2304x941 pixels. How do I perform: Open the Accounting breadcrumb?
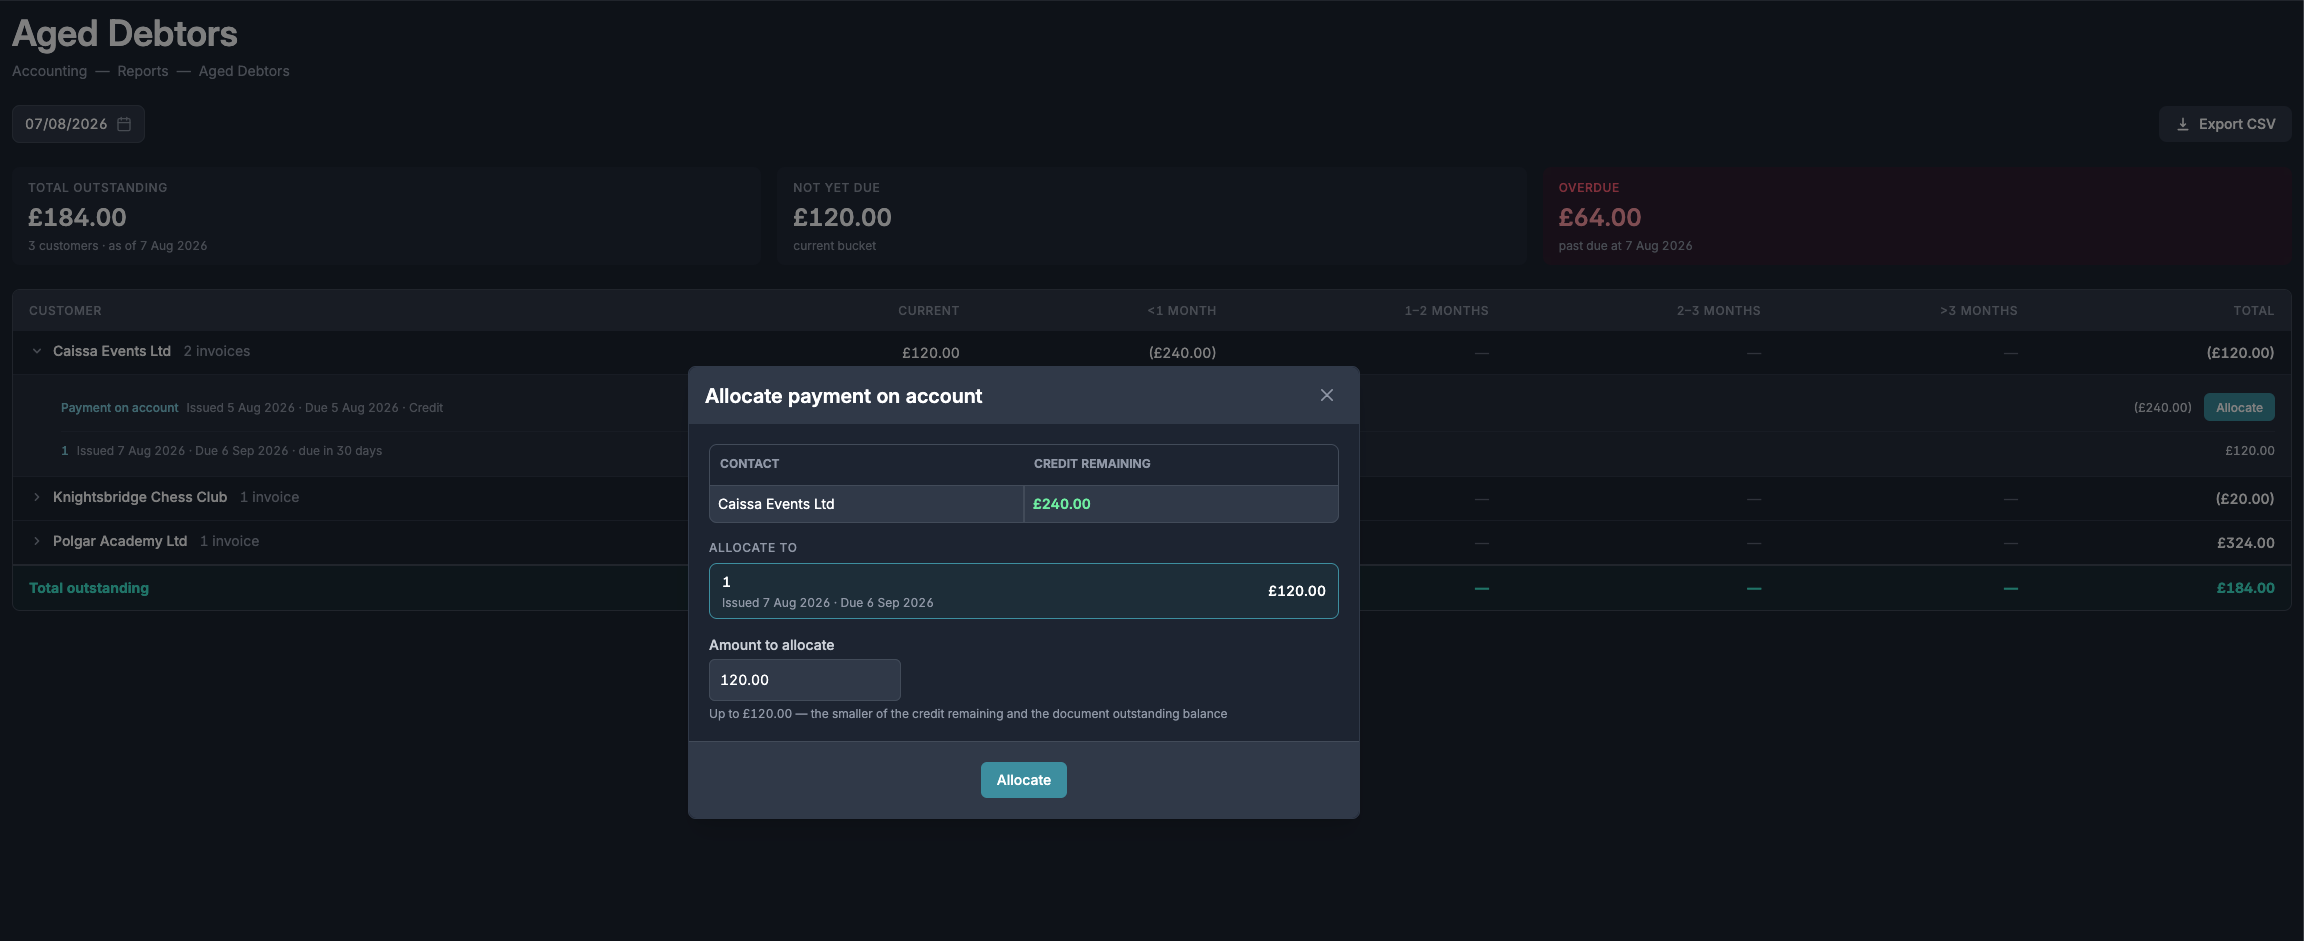point(49,71)
